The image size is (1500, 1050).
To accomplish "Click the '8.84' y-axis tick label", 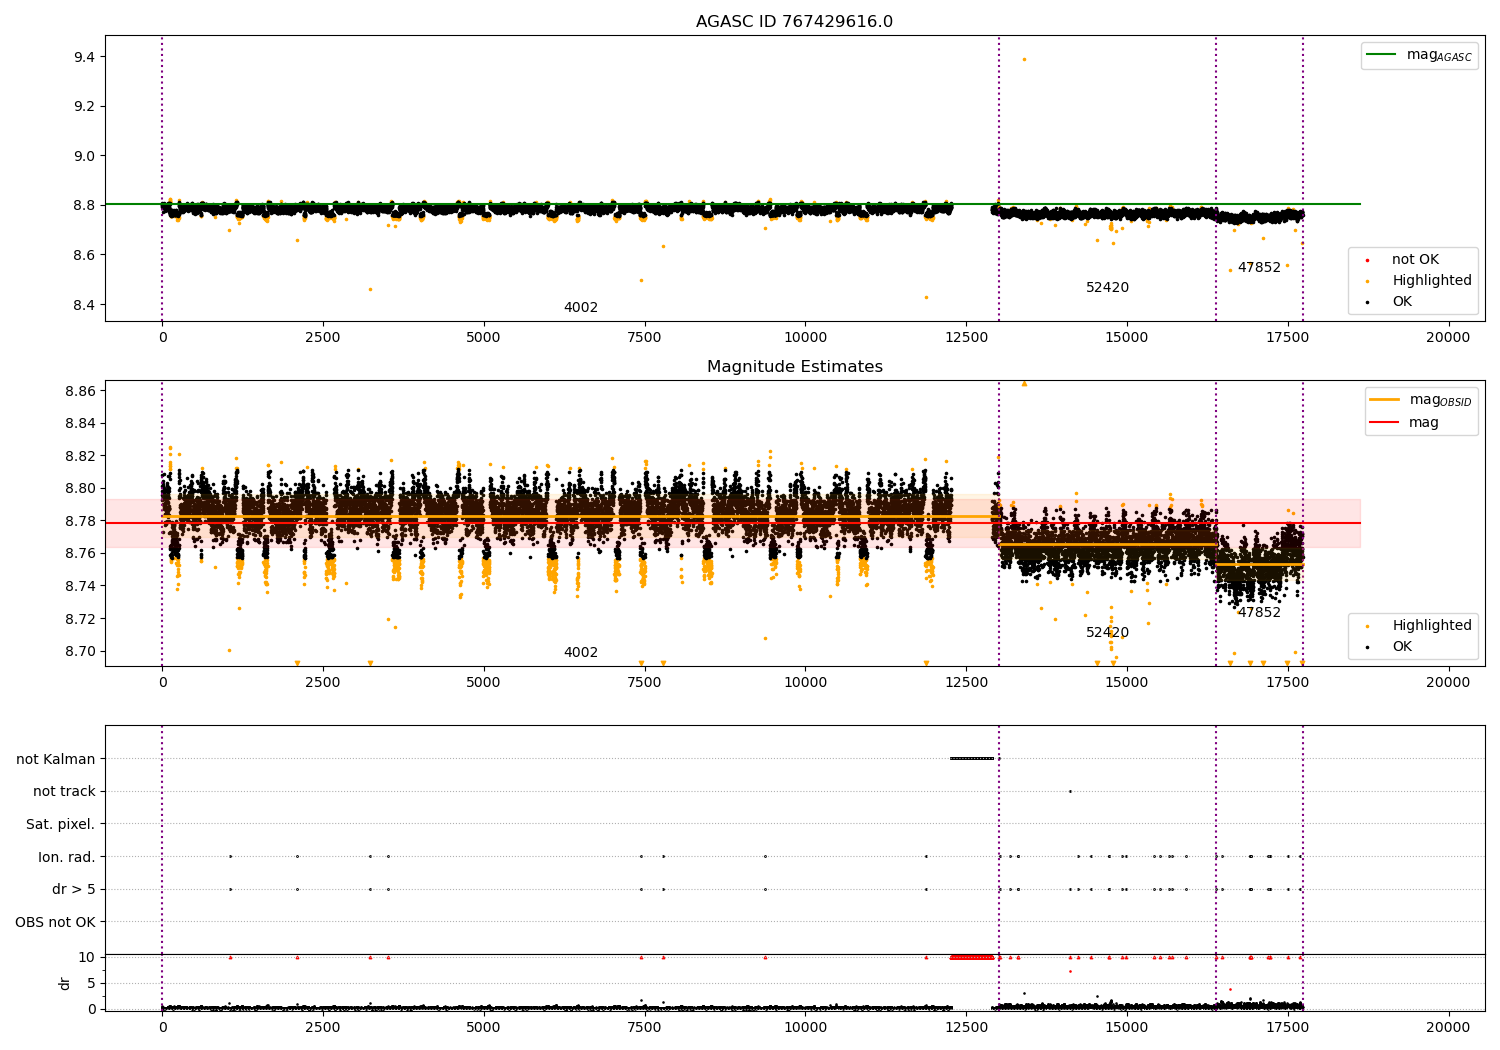I will click(80, 424).
